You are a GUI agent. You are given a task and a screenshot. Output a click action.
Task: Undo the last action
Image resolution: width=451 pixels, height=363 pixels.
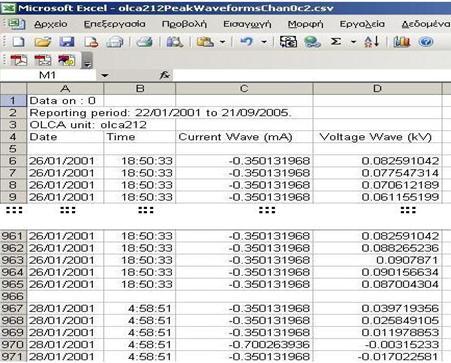tap(247, 42)
